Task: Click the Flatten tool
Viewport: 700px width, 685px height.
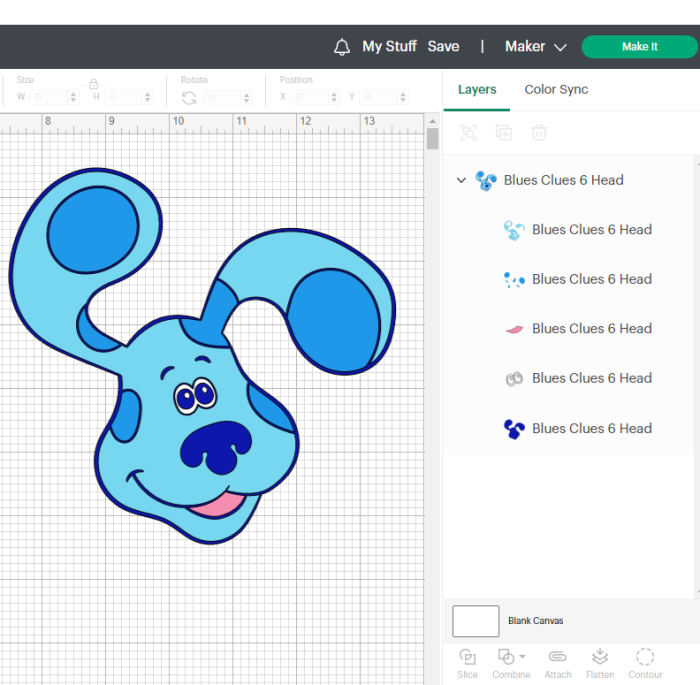Action: tap(600, 664)
